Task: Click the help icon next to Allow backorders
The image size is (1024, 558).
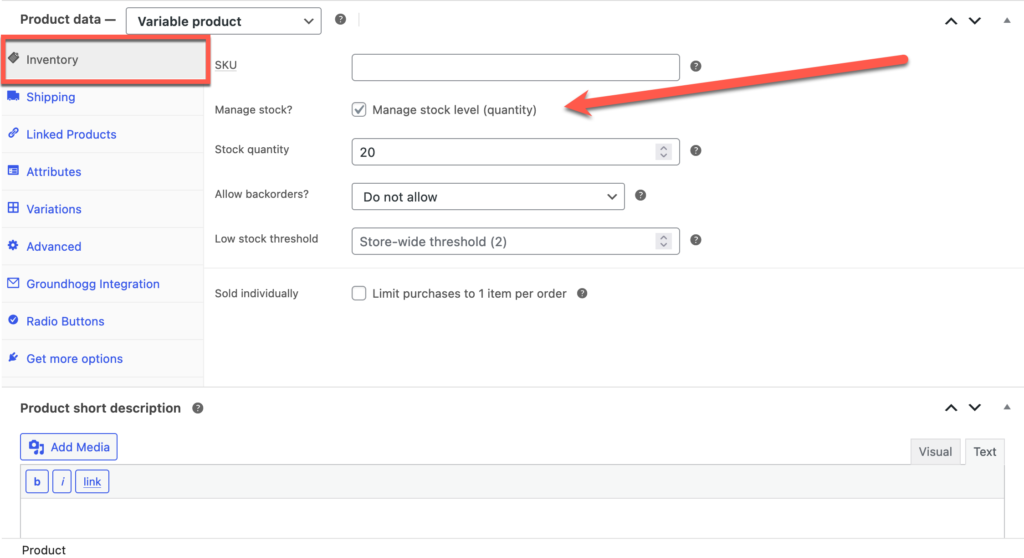Action: tap(641, 196)
